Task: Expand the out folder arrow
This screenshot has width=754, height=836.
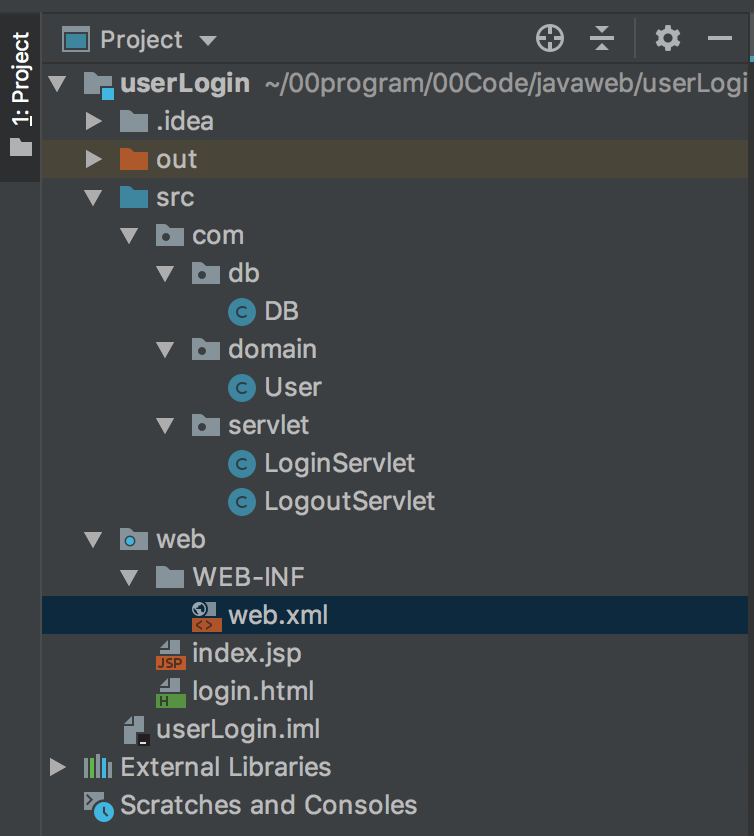Action: pos(94,159)
